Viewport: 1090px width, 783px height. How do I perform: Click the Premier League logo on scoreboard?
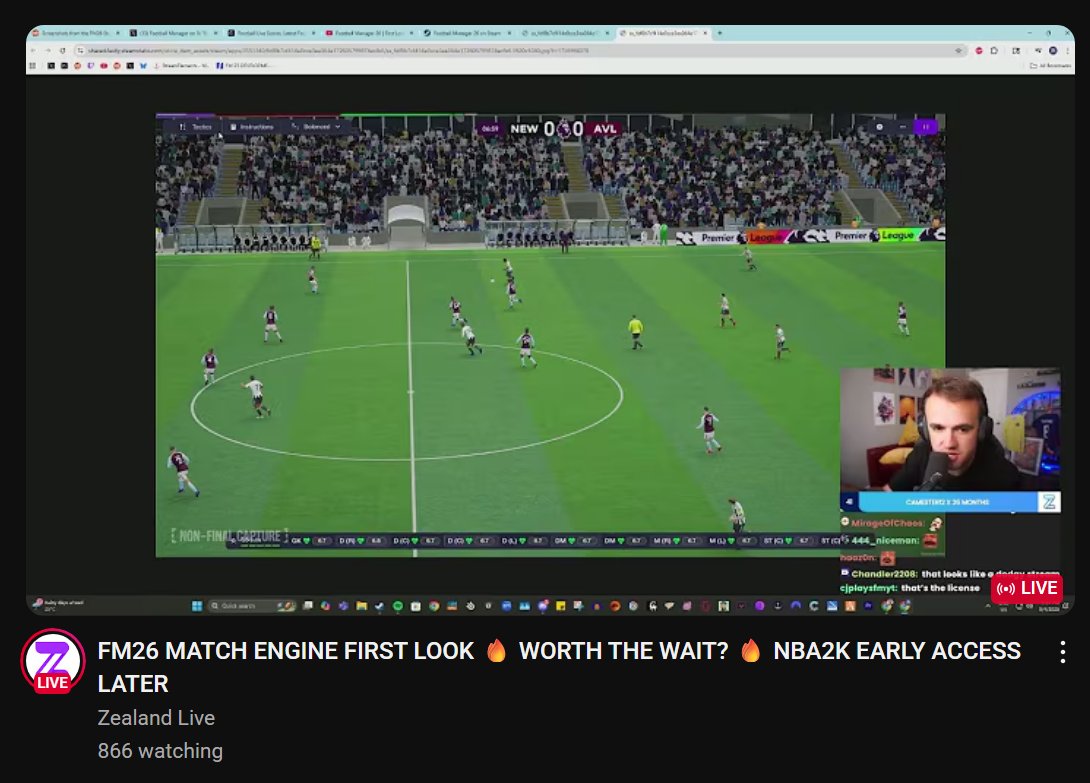pyautogui.click(x=564, y=129)
